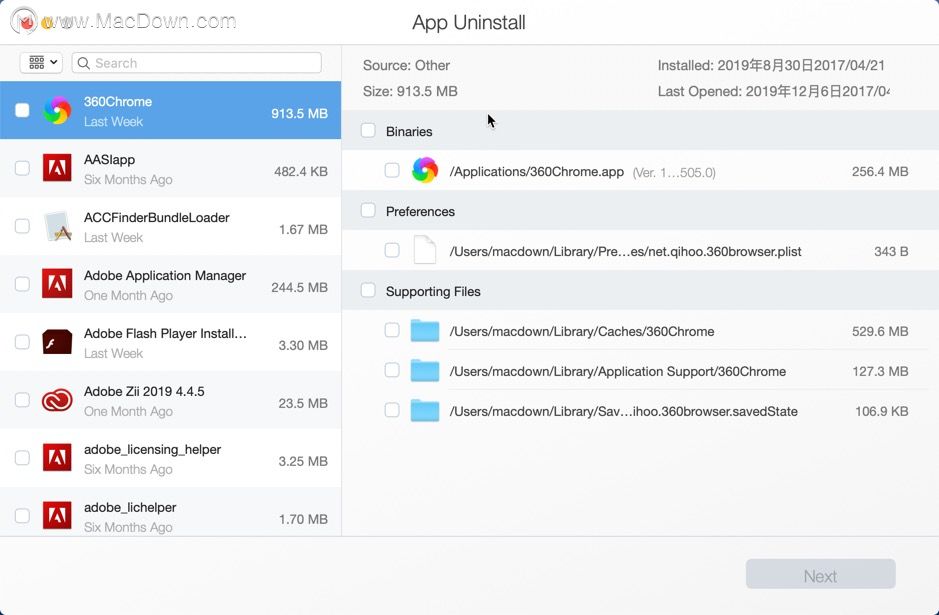Check the Caches/360Chrome folder checkbox

[x=392, y=331]
